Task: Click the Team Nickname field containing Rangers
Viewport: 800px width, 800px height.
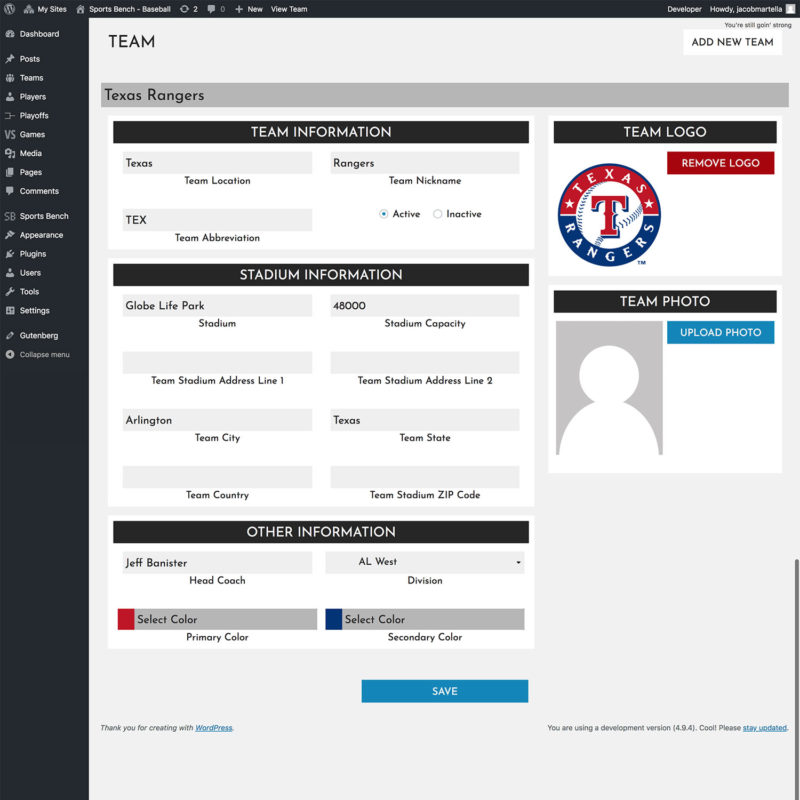Action: point(424,163)
